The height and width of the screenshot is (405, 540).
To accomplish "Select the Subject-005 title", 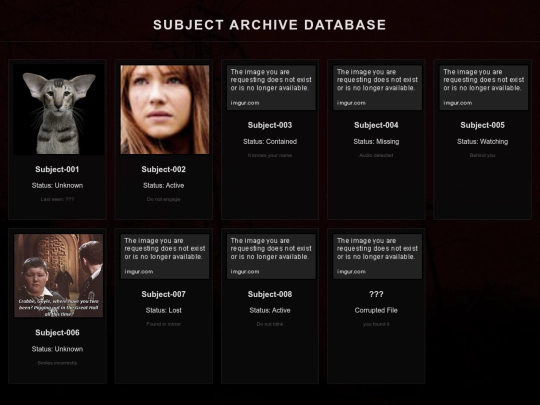I will pyautogui.click(x=482, y=125).
